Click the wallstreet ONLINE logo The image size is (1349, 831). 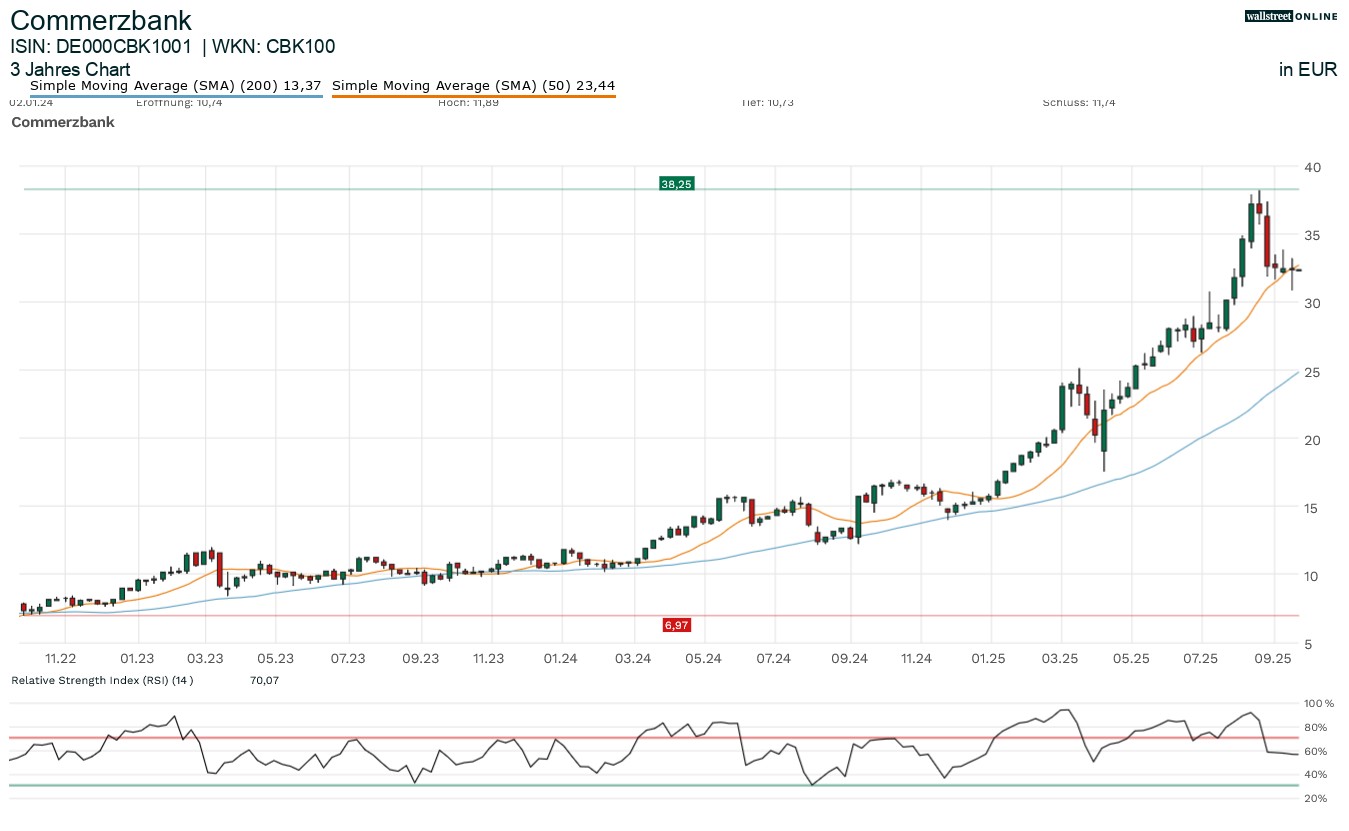tap(1291, 16)
